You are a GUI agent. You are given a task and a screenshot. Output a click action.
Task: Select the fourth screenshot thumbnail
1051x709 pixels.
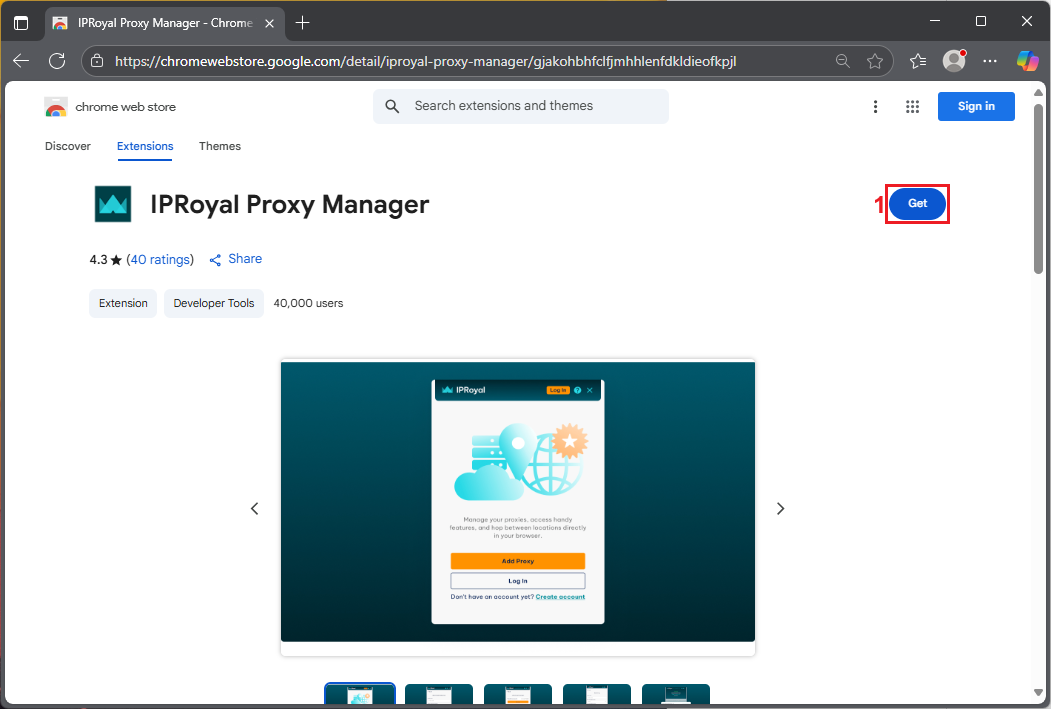(597, 694)
